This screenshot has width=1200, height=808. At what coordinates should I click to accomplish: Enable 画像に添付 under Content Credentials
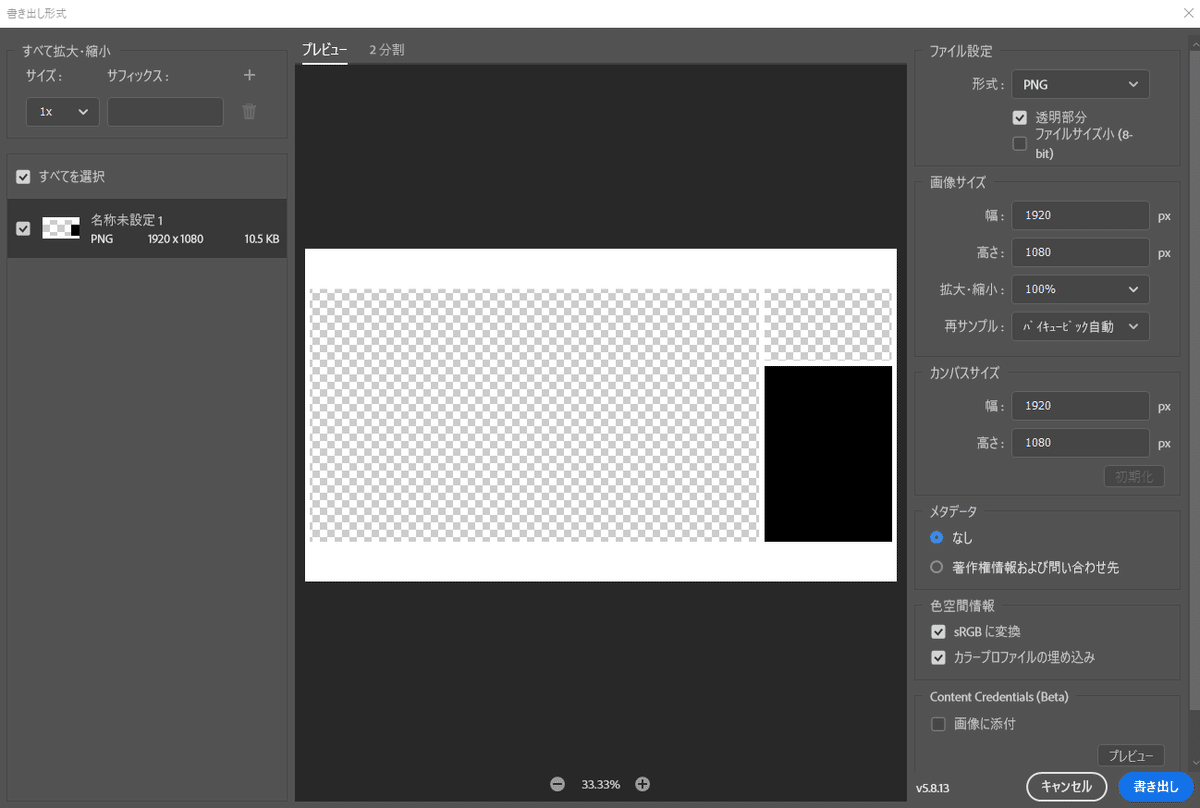[938, 723]
